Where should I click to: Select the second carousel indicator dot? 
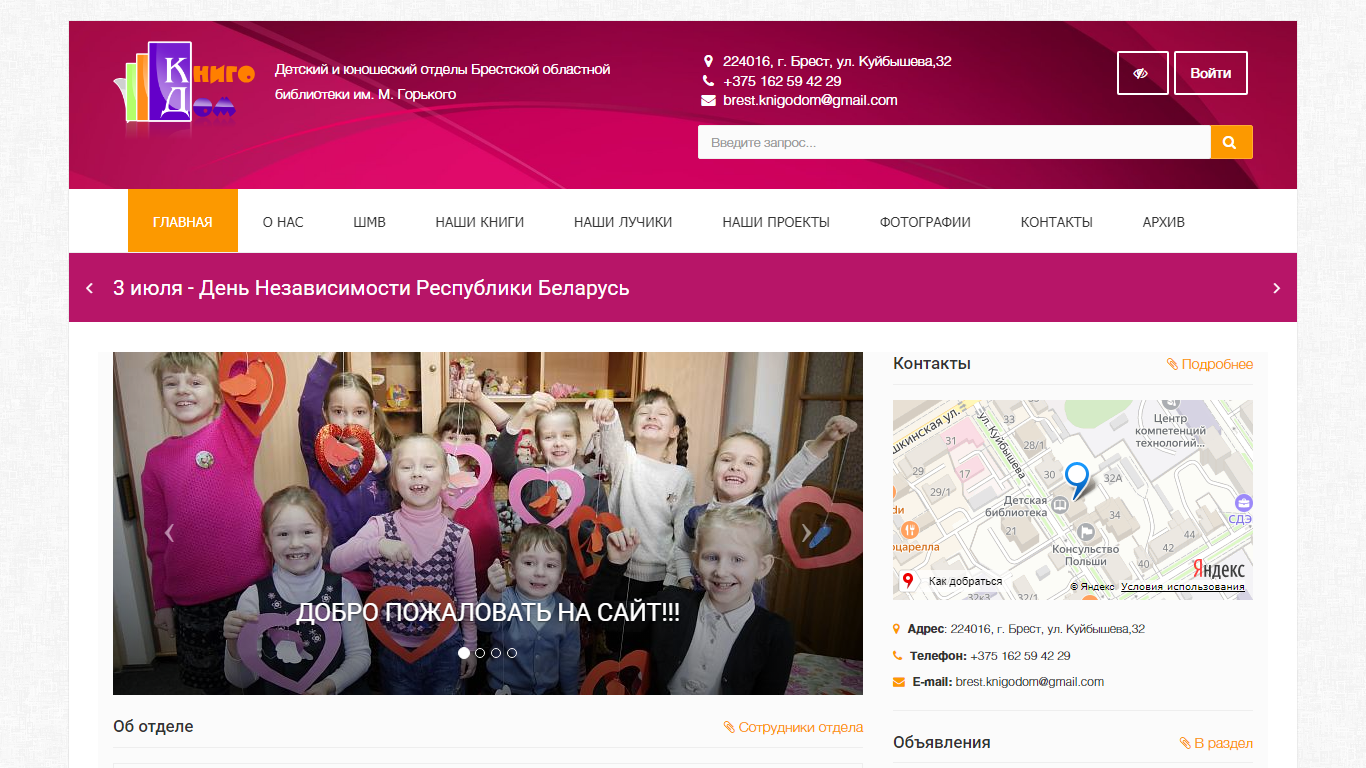(x=480, y=652)
